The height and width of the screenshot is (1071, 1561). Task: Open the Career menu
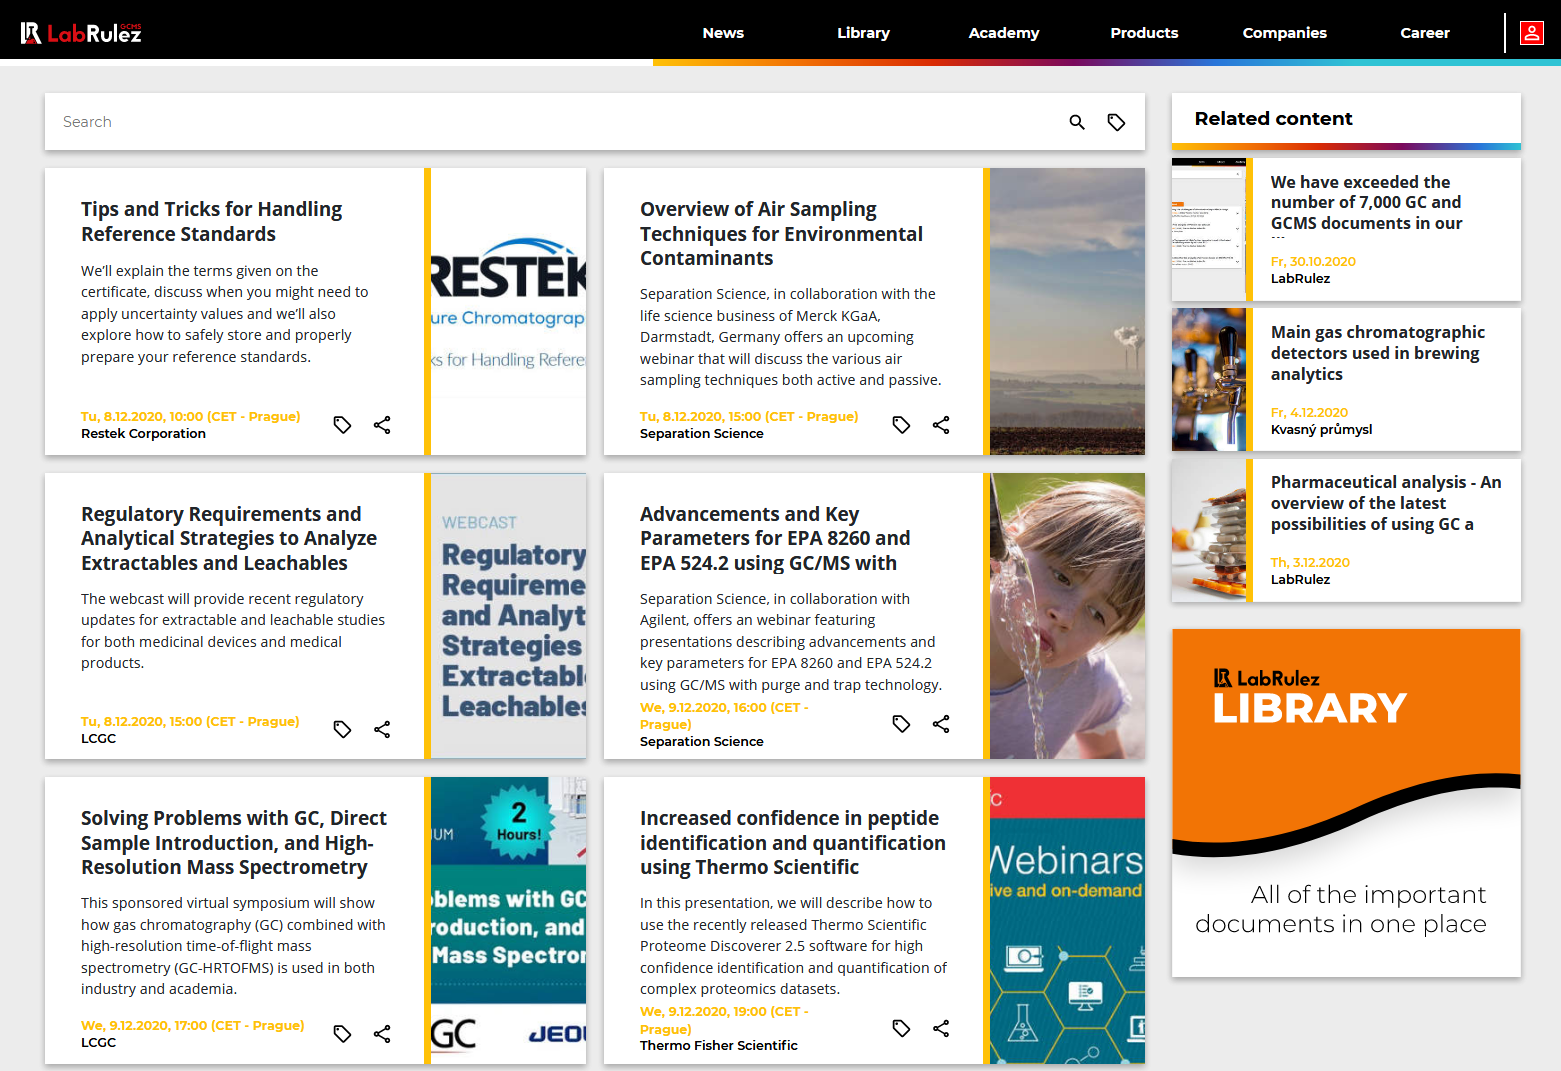1425,33
